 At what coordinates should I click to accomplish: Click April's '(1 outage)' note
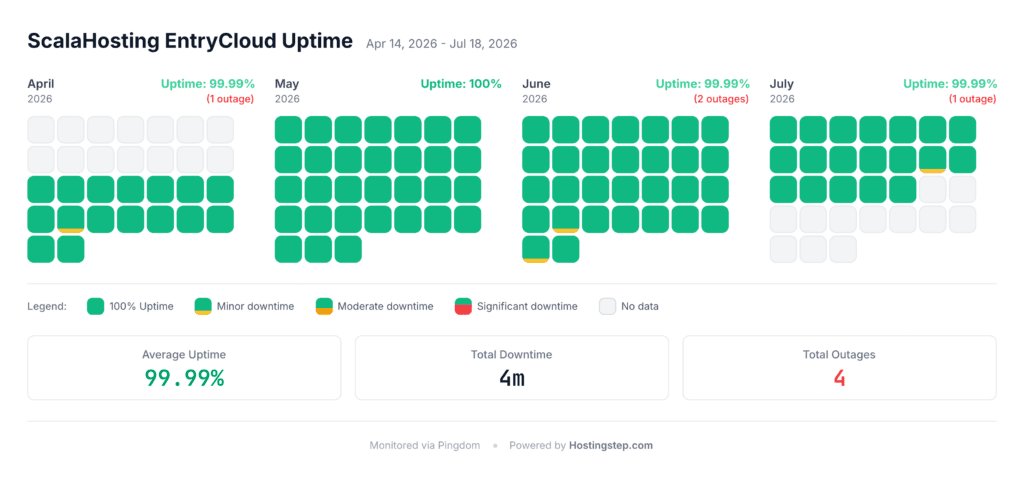(230, 99)
